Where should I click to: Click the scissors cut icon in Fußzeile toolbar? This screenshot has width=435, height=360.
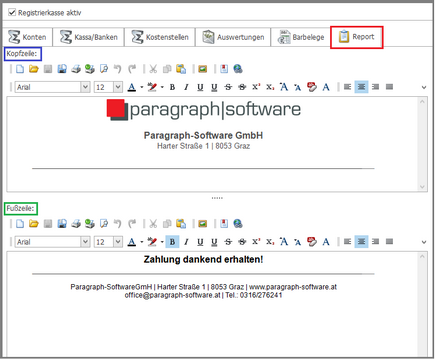coord(153,224)
